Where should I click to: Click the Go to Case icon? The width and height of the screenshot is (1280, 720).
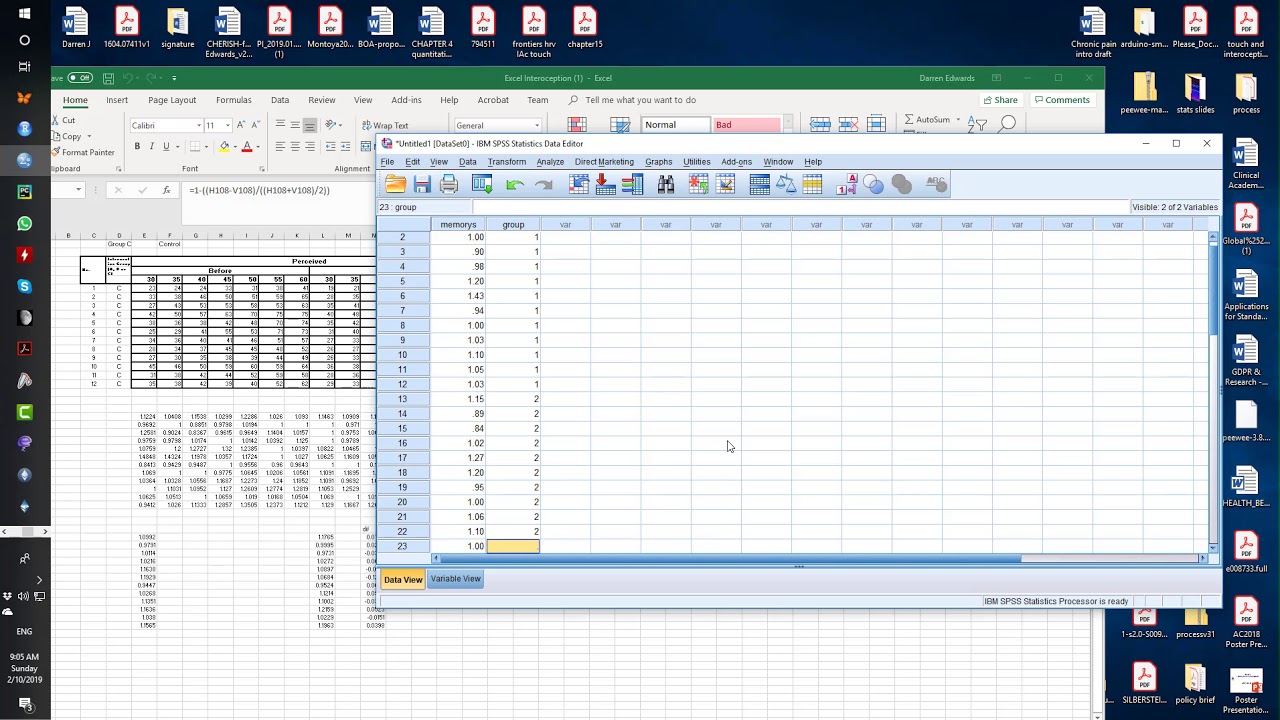click(x=579, y=184)
